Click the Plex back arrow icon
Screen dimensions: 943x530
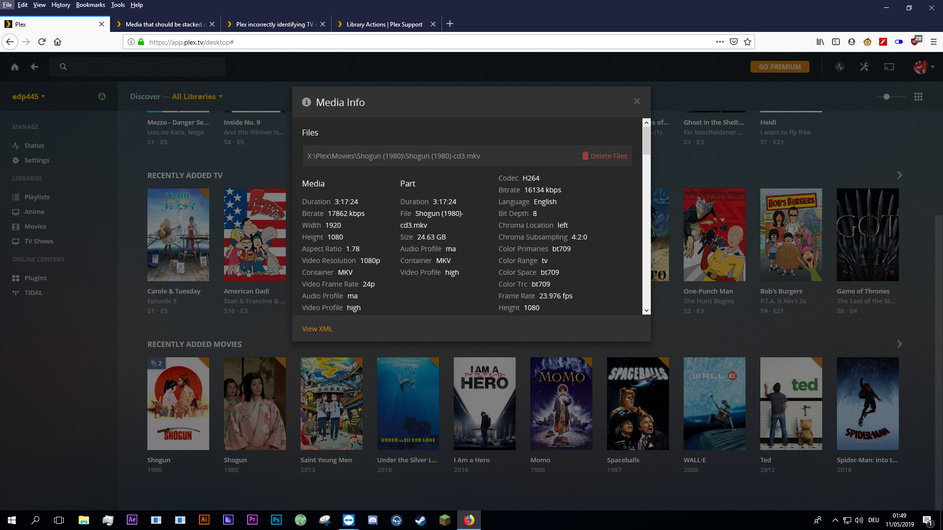34,67
